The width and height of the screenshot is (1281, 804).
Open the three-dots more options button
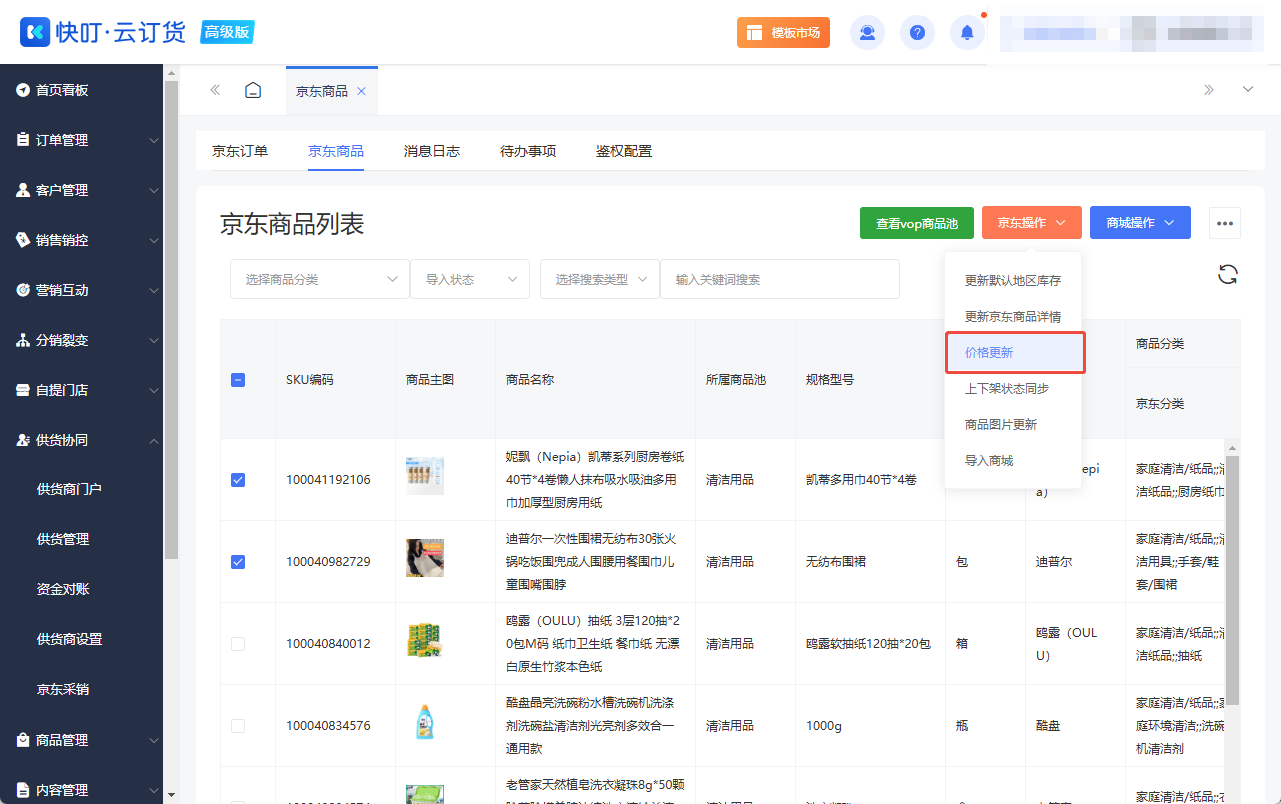tap(1225, 223)
